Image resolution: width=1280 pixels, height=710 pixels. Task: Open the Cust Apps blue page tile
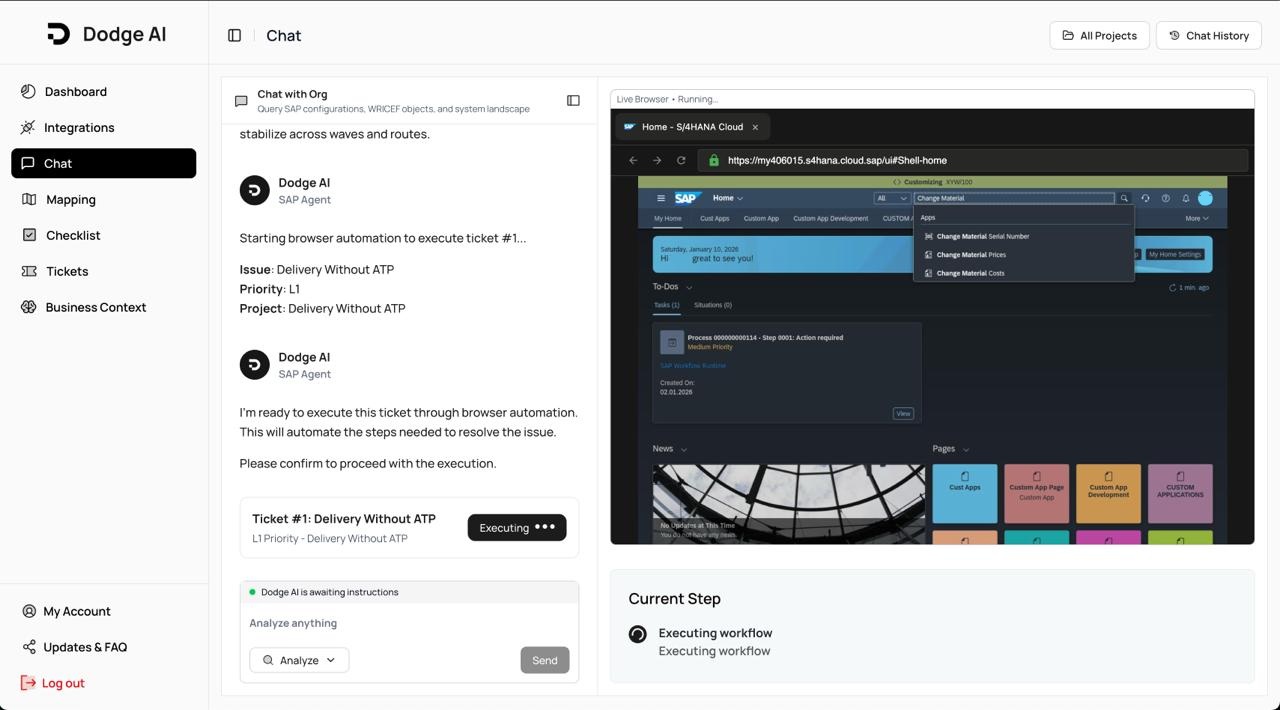965,493
